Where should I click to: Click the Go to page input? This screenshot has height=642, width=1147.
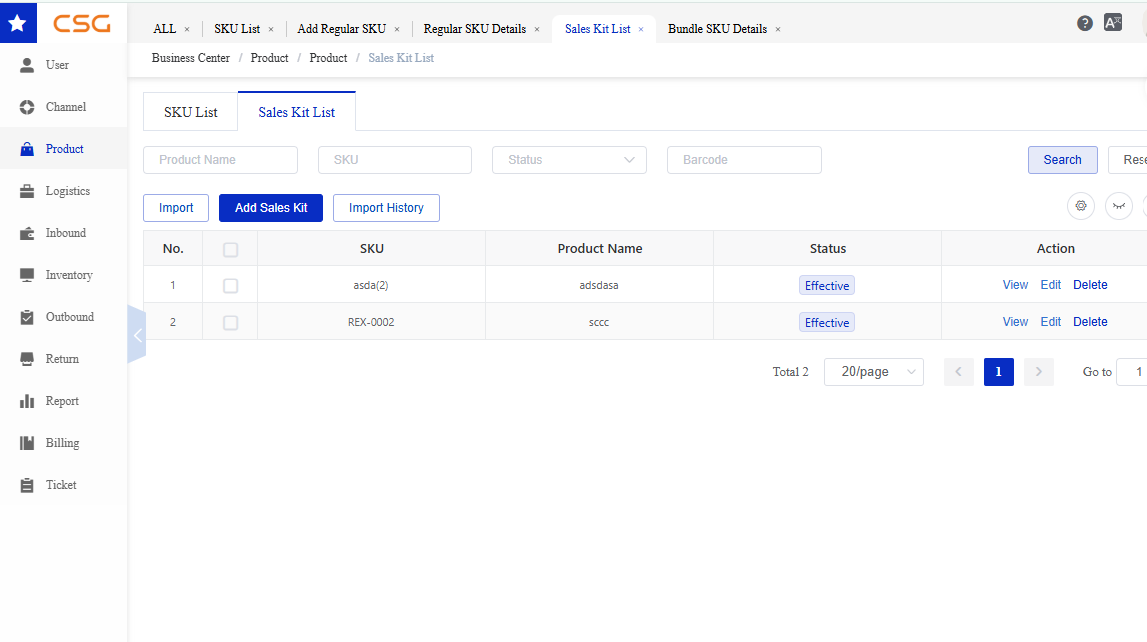[1132, 372]
